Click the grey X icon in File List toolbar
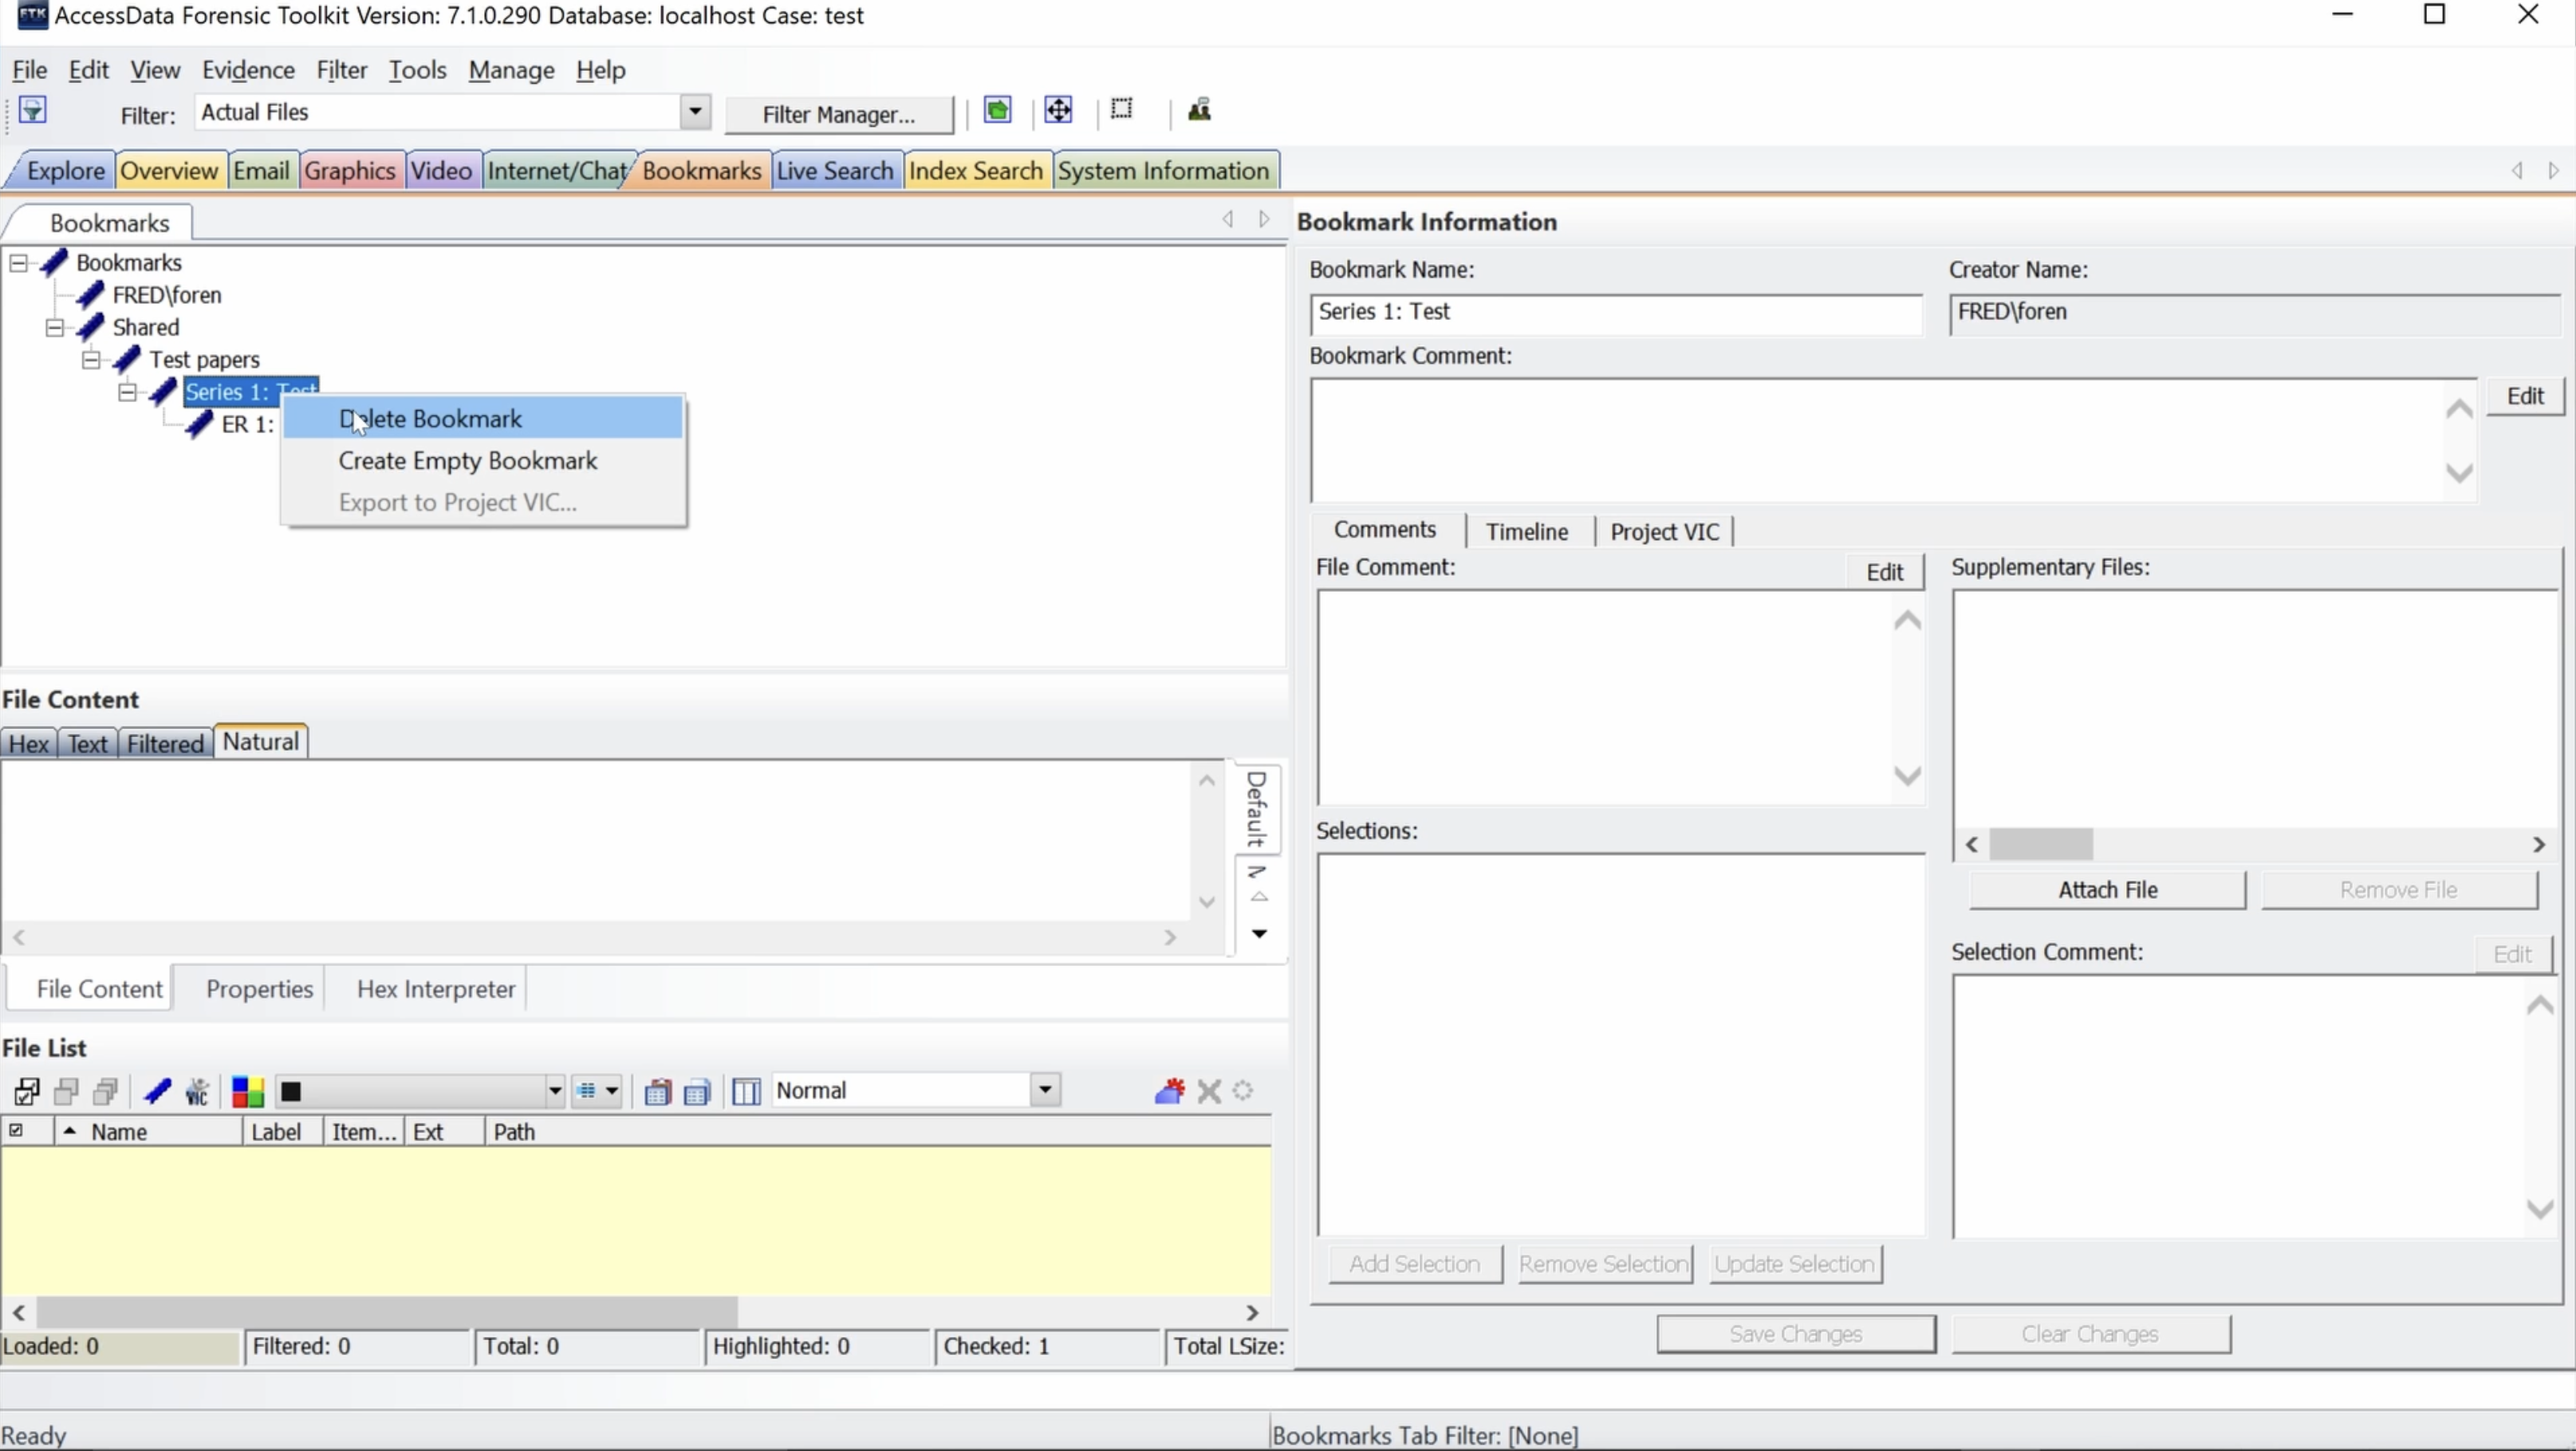Screen dimensions: 2576x1451 click(1209, 1091)
